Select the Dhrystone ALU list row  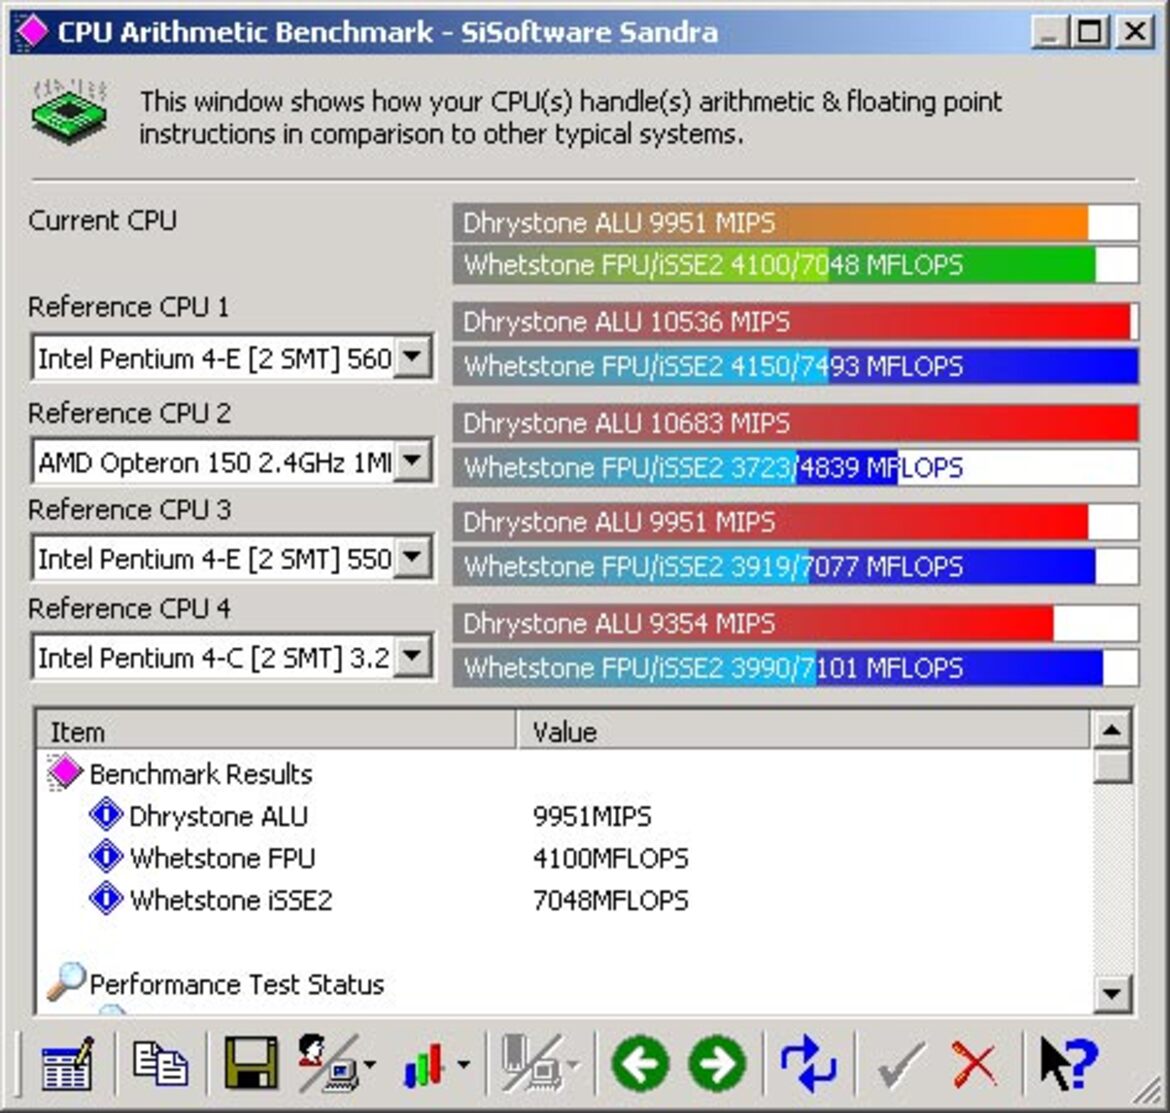[563, 815]
